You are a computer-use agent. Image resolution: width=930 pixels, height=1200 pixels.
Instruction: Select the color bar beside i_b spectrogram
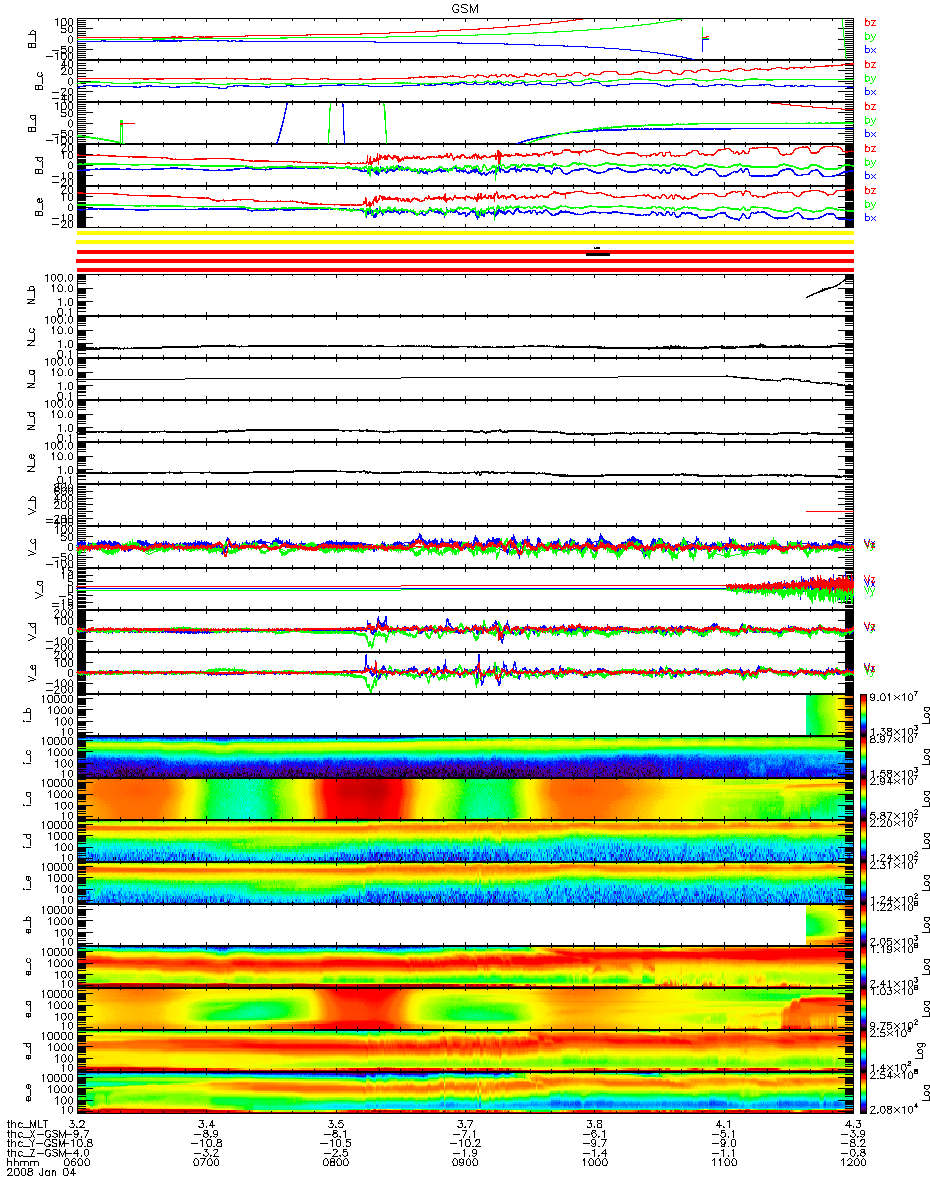pyautogui.click(x=862, y=714)
